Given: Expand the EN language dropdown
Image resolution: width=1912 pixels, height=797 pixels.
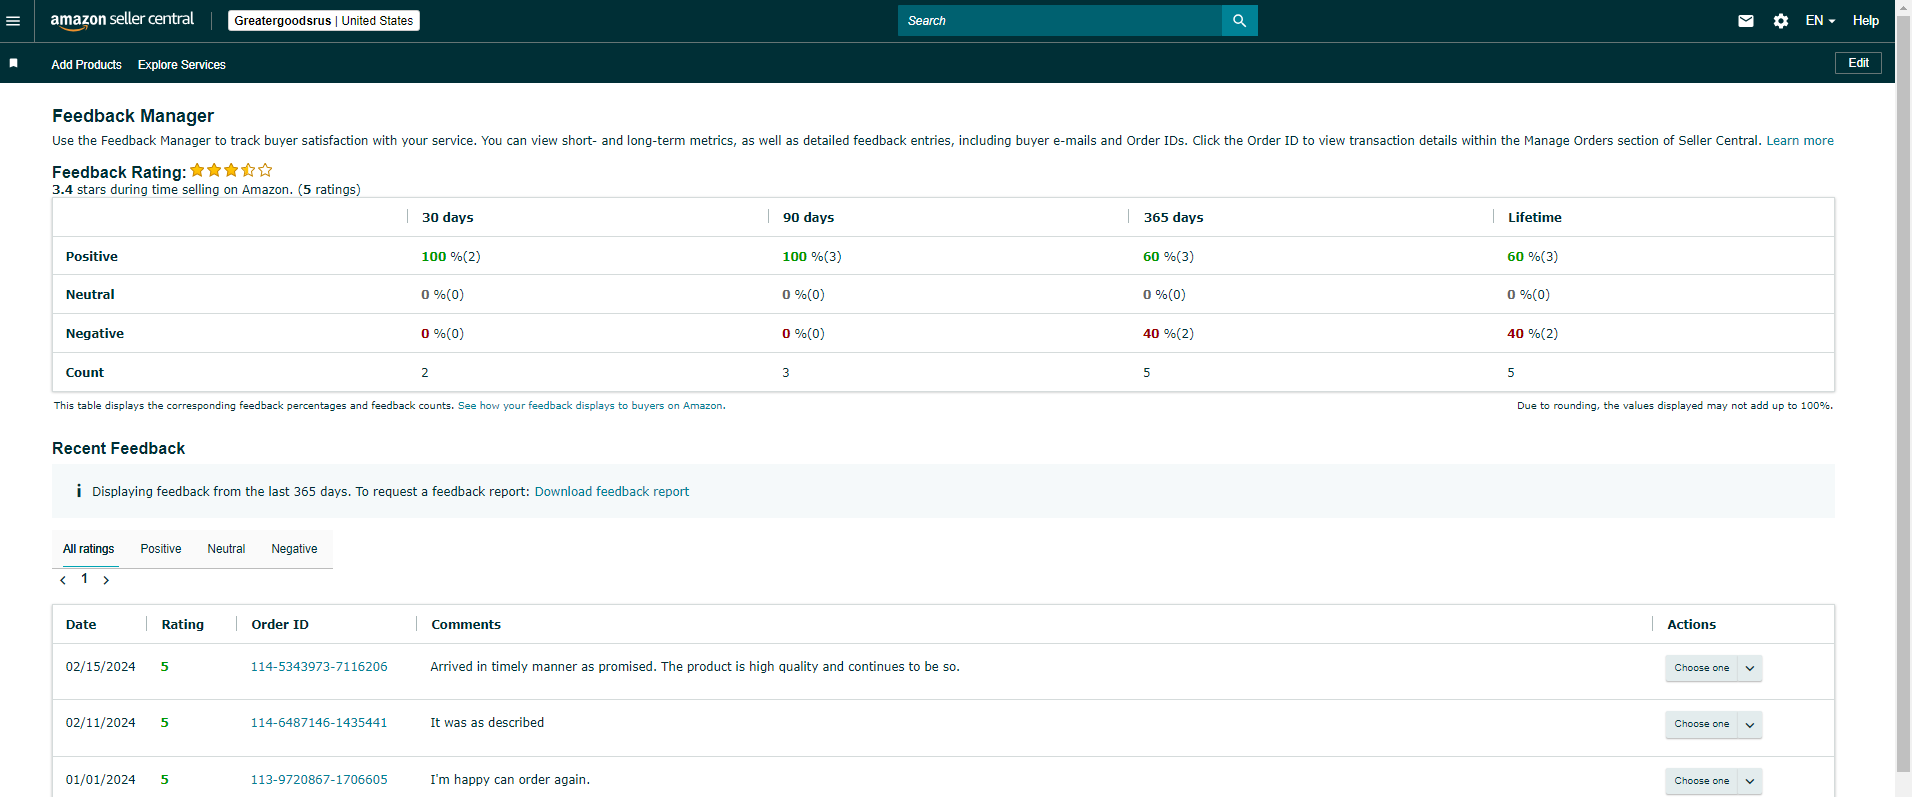Looking at the screenshot, I should tap(1820, 20).
